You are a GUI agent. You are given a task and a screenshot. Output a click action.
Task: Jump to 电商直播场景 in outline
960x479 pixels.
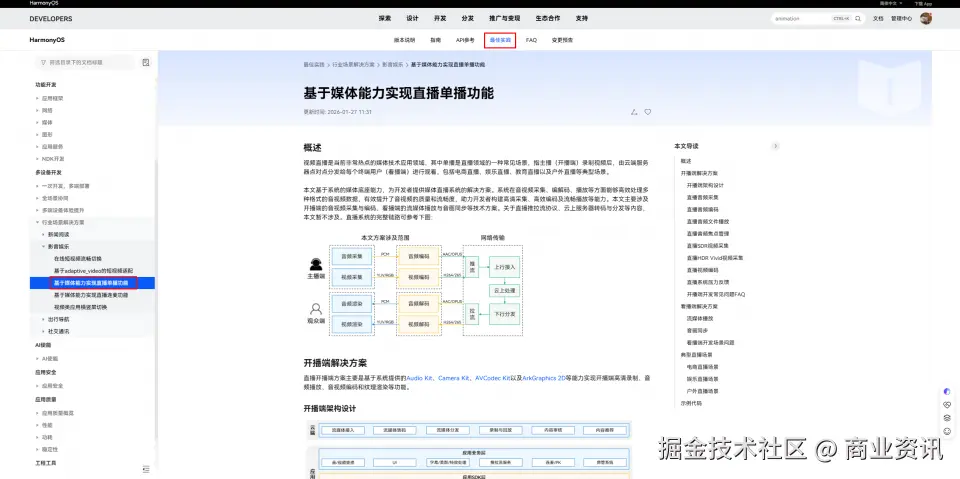point(703,367)
